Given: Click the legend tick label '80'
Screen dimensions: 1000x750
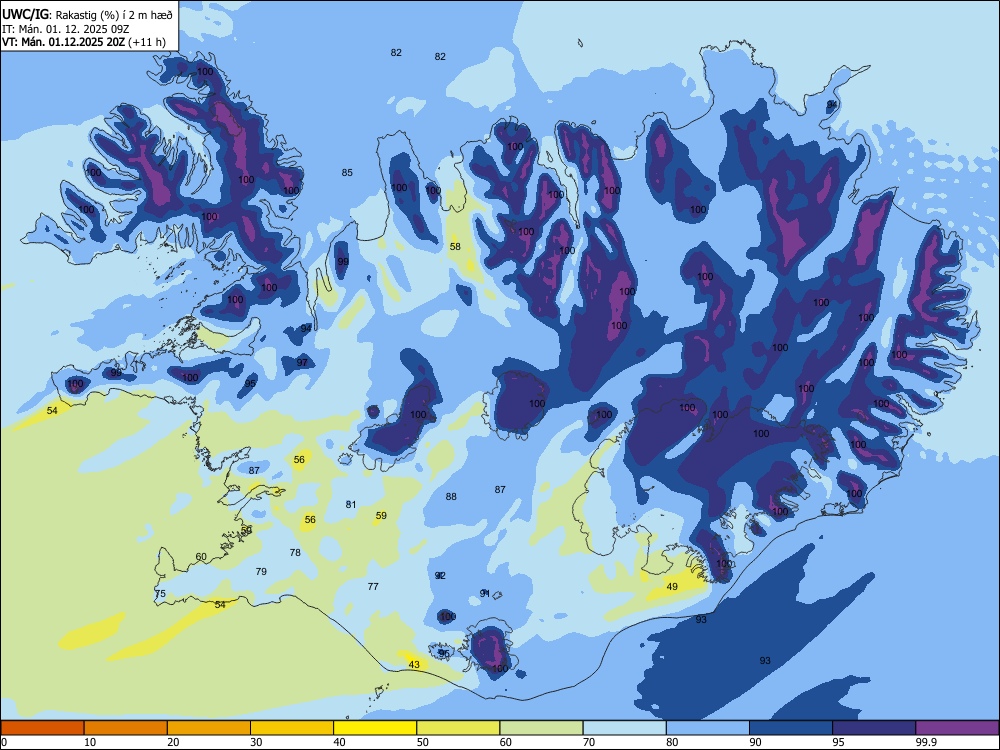Looking at the screenshot, I should (x=672, y=742).
